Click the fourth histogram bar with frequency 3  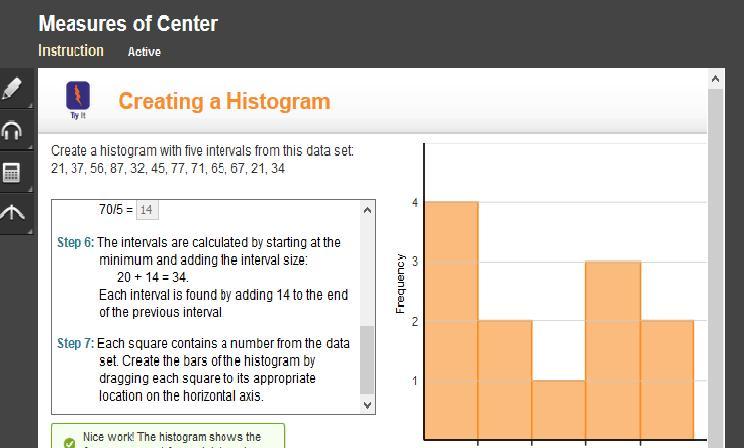point(612,350)
